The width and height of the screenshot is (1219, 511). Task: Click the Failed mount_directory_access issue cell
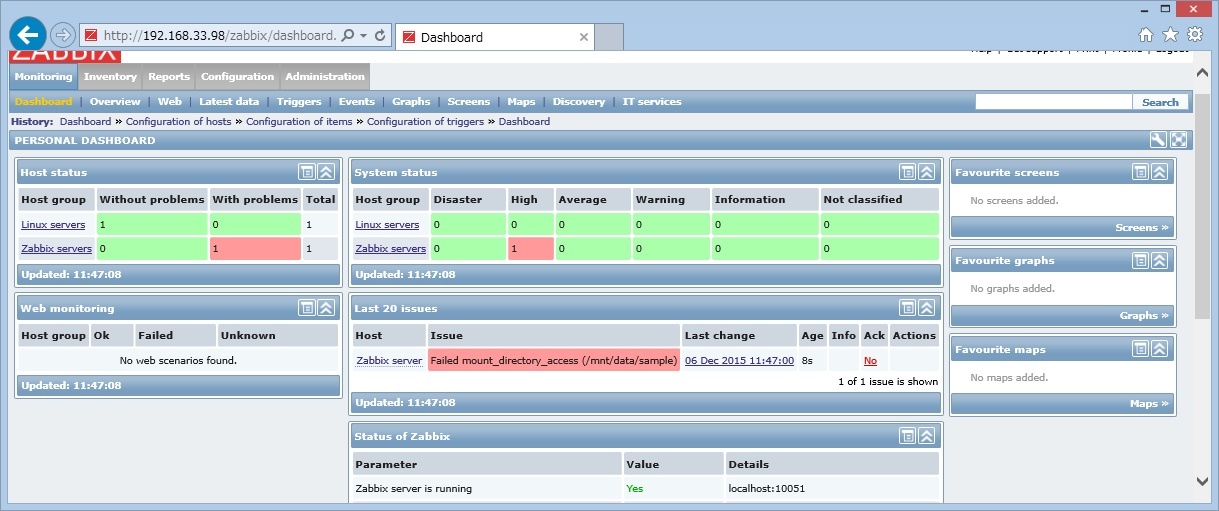tap(554, 361)
